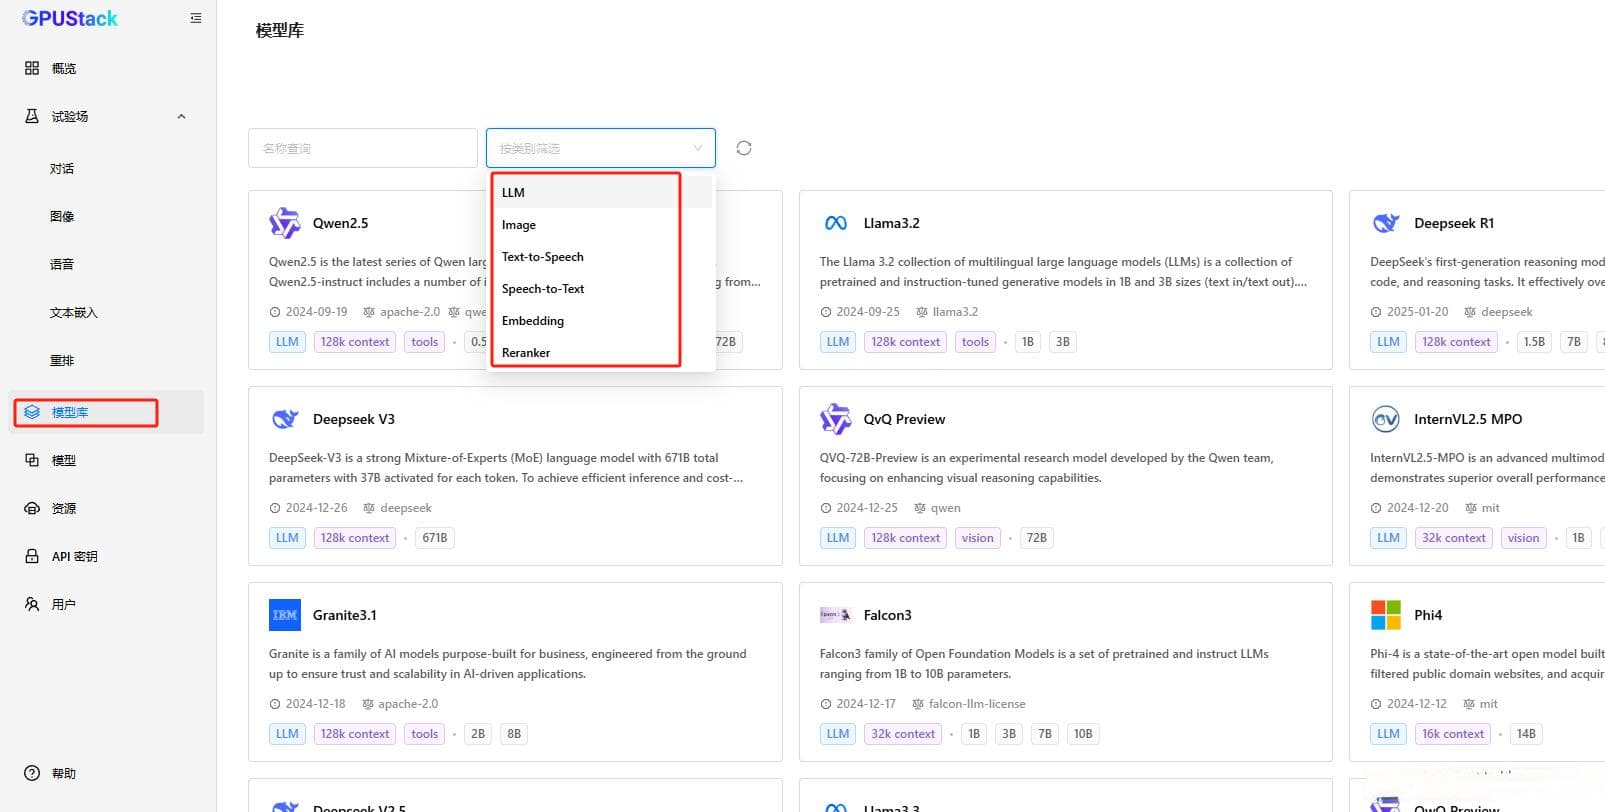1605x812 pixels.
Task: Go to the 模型库 model catalog
Action: (108, 412)
